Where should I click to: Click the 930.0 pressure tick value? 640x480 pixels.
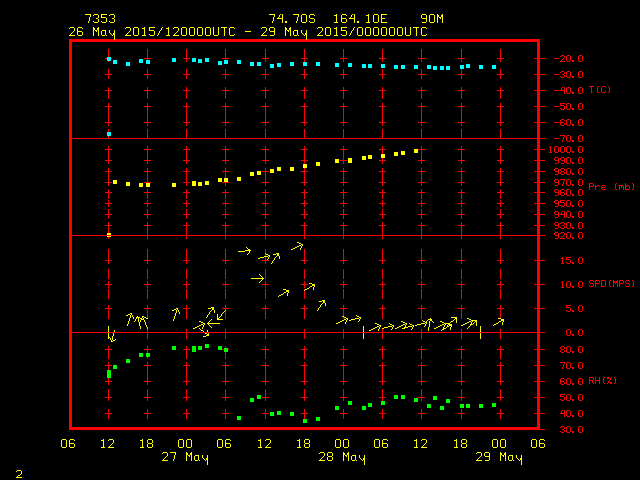[x=569, y=225]
